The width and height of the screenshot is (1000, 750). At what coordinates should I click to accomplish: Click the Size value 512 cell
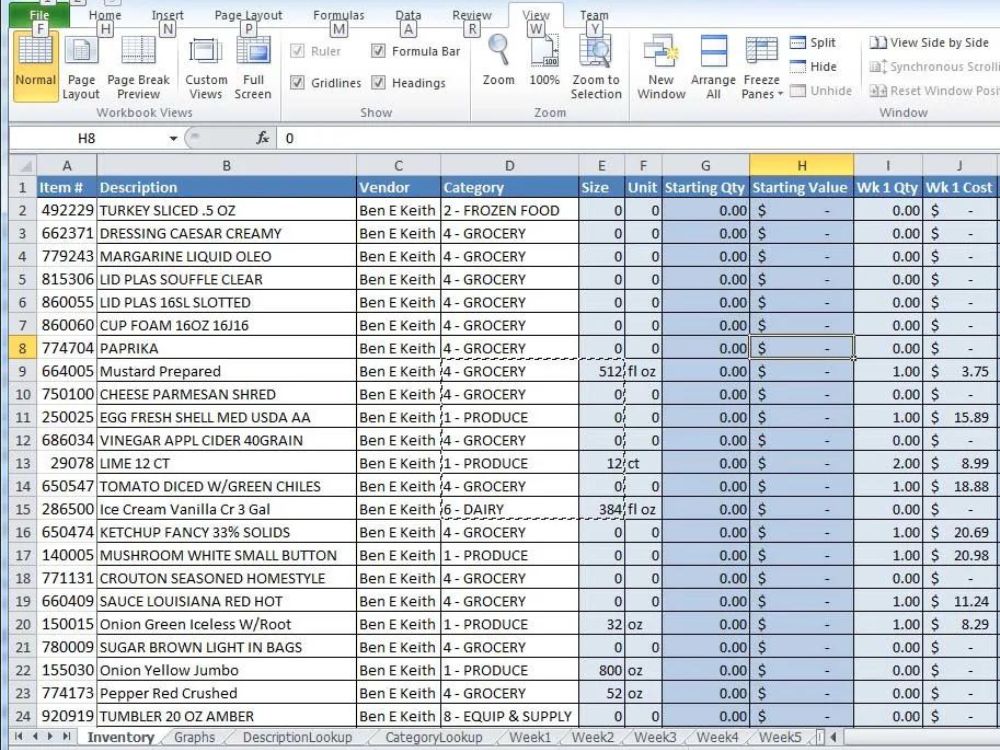coord(601,371)
